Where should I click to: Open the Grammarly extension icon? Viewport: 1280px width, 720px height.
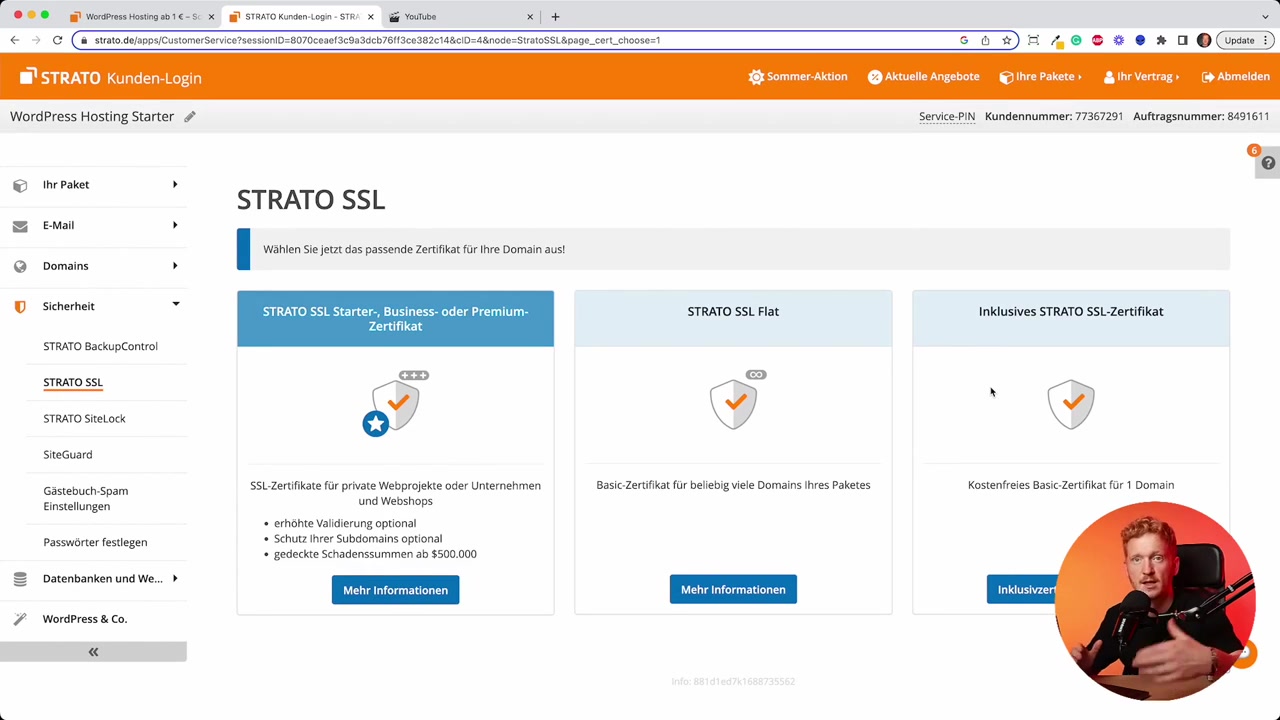[1076, 40]
